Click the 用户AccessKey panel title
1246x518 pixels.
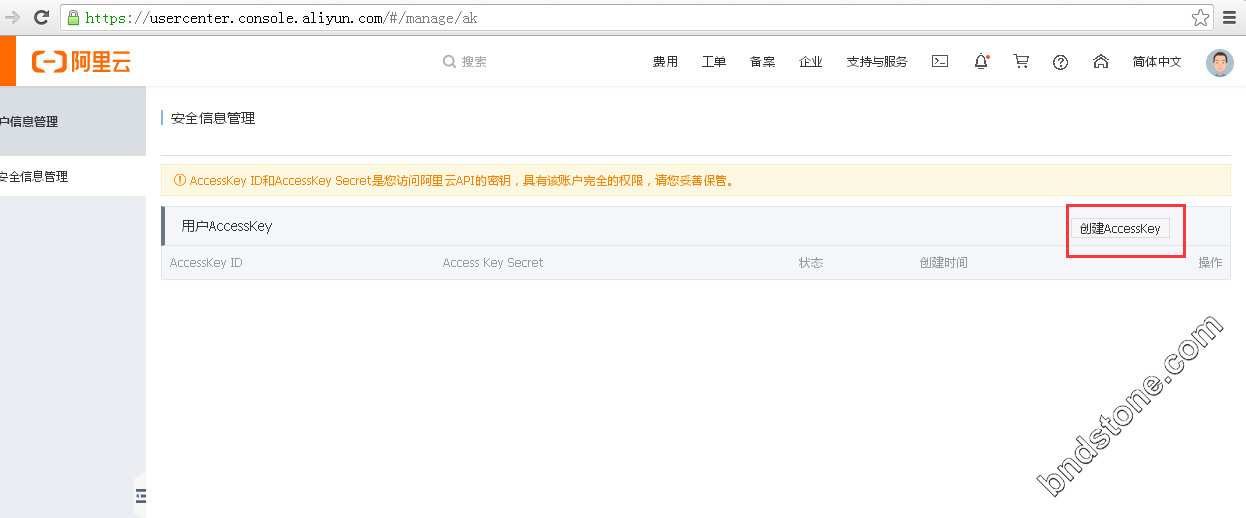coord(227,226)
